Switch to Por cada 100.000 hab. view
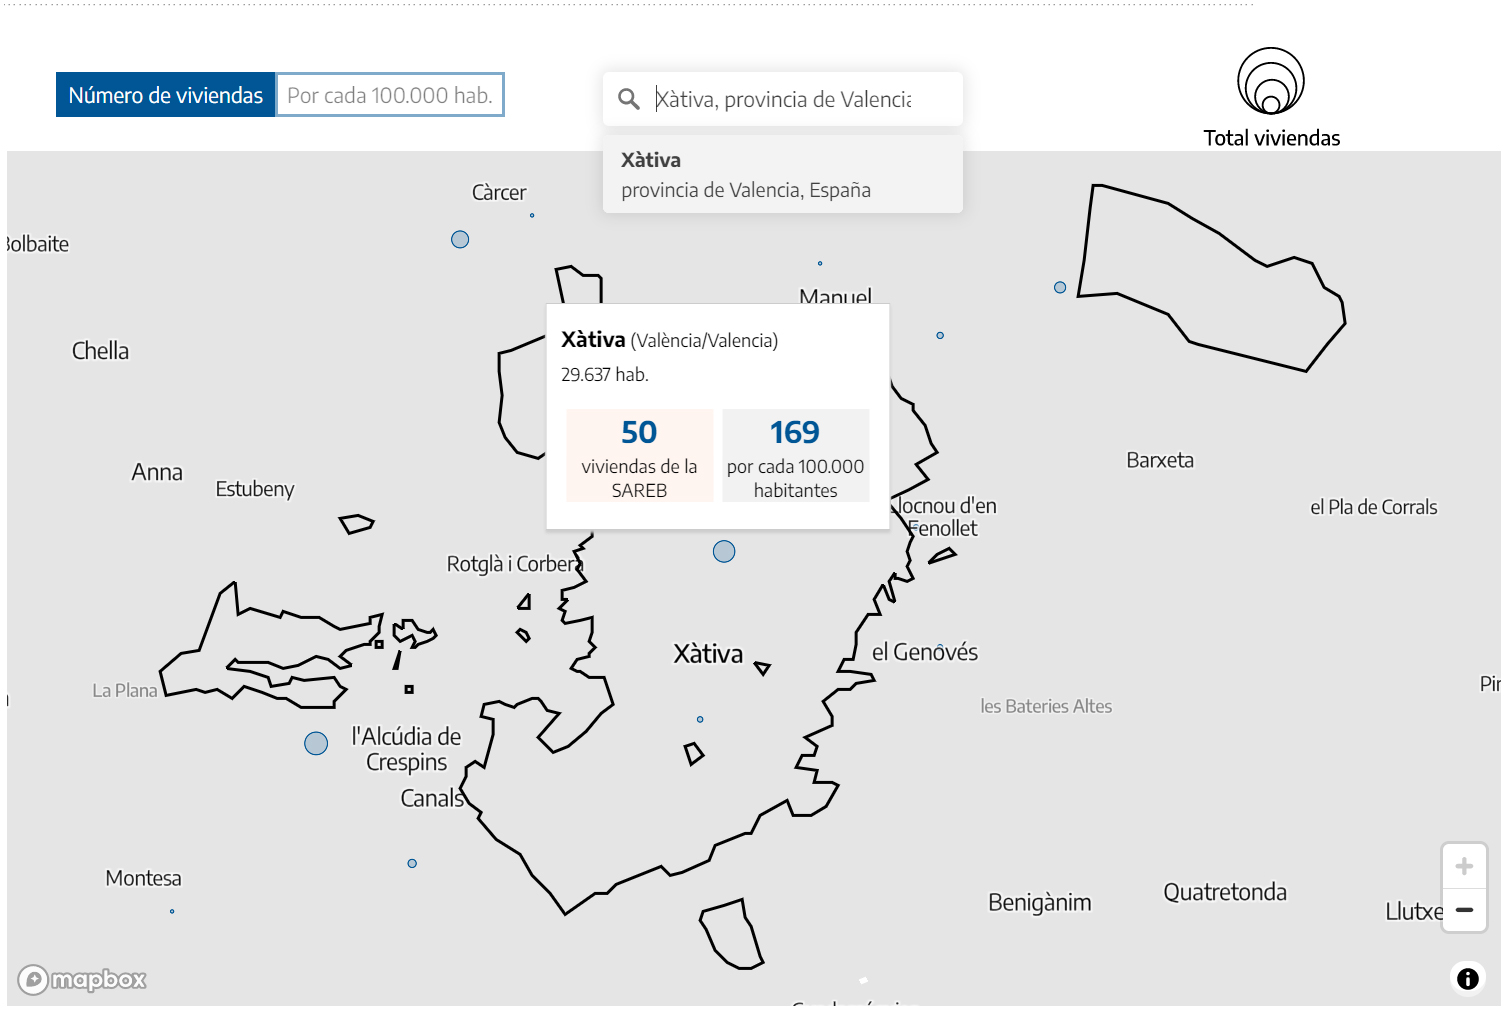Screen dimensions: 1506x1014 click(390, 95)
